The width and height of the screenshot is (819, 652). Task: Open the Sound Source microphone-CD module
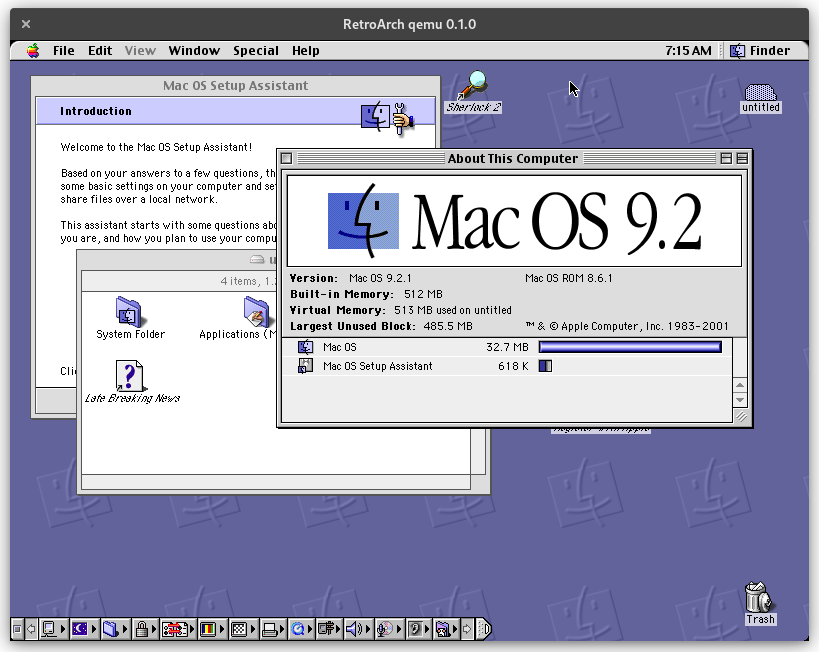389,629
